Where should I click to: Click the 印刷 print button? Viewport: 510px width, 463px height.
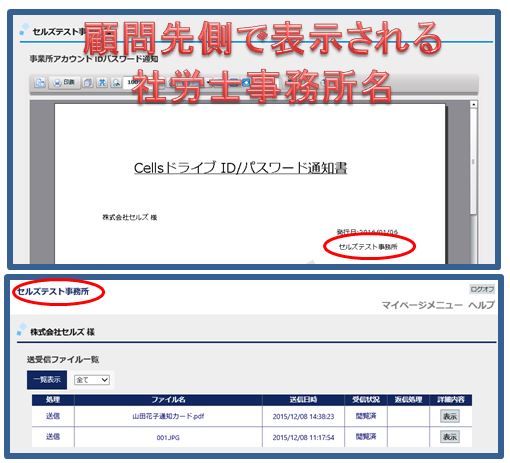point(64,82)
